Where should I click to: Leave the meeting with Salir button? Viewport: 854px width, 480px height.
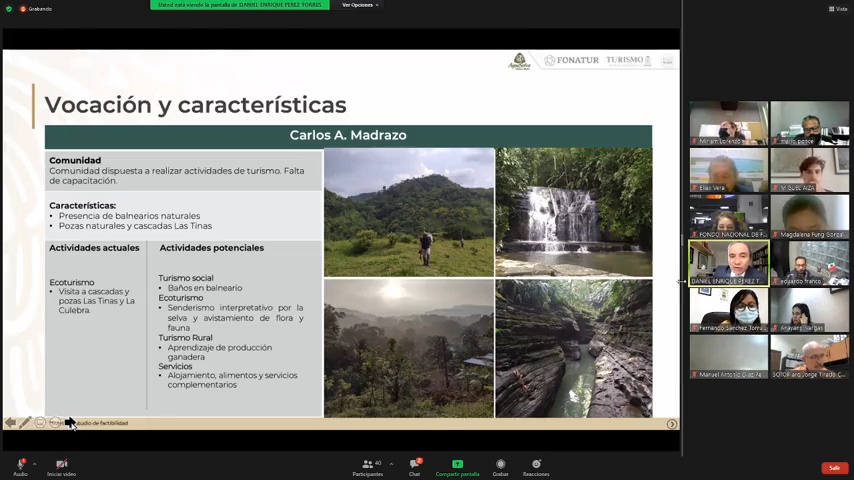tap(834, 468)
